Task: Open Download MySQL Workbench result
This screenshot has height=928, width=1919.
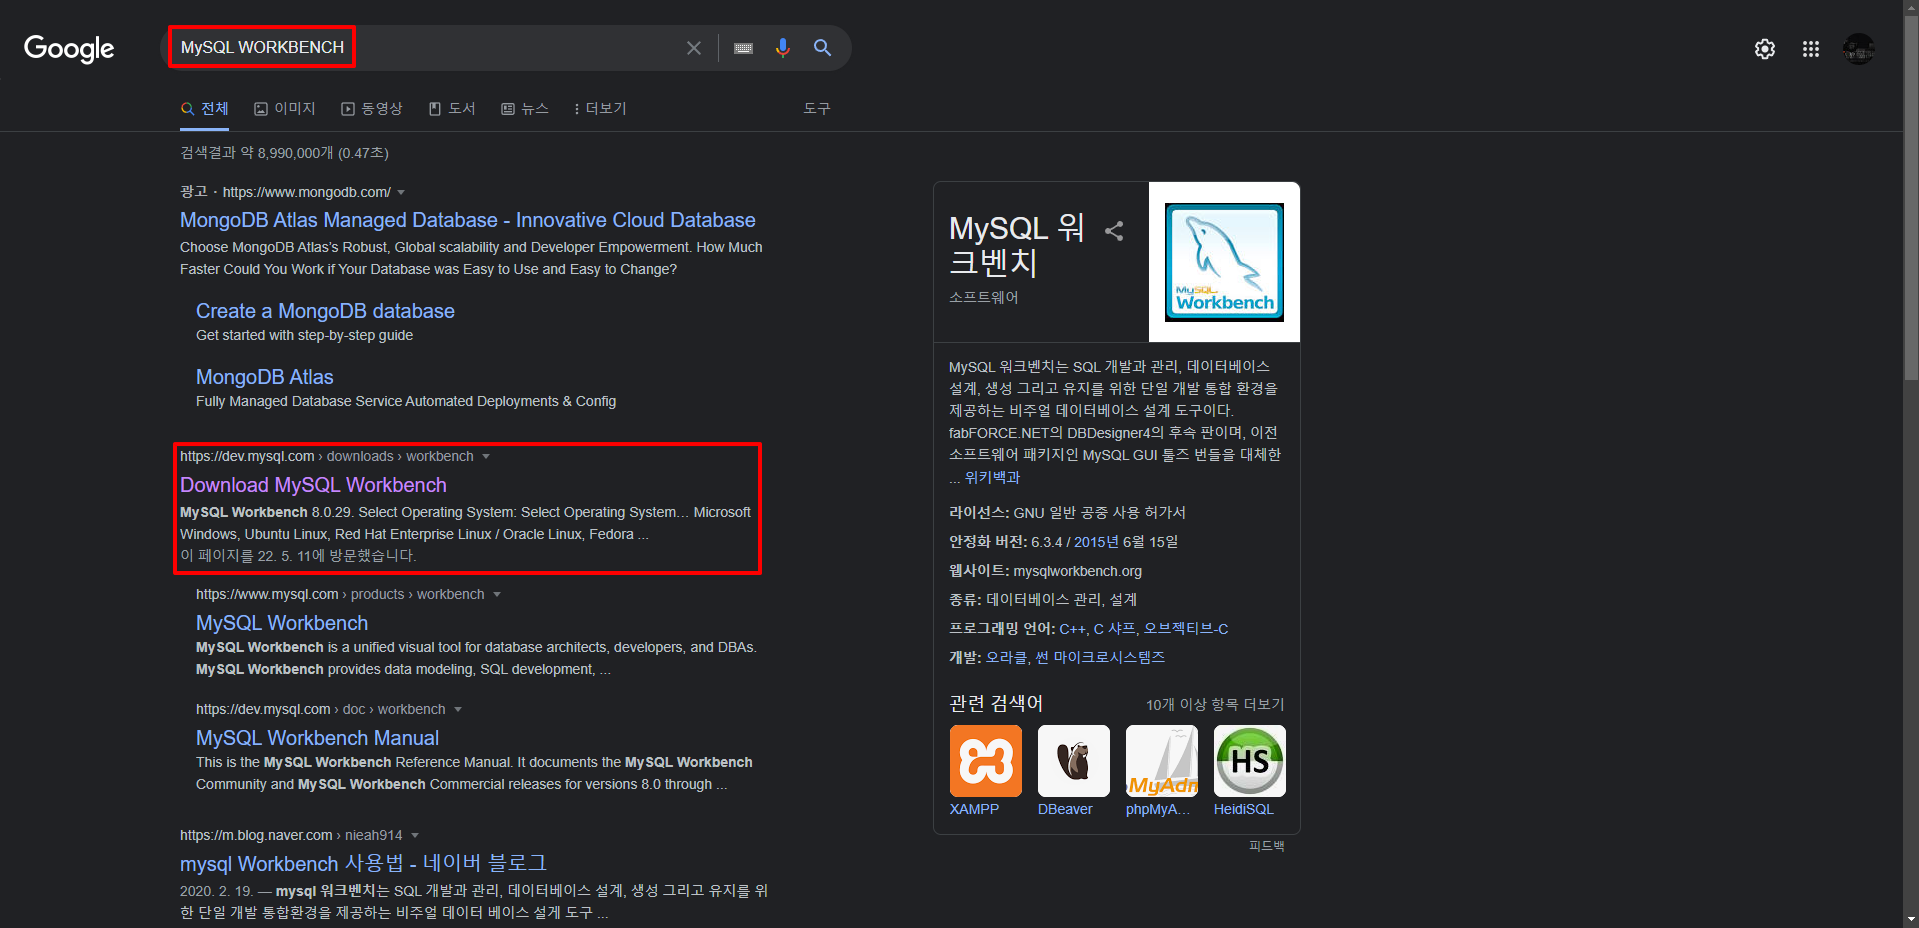Action: coord(313,485)
